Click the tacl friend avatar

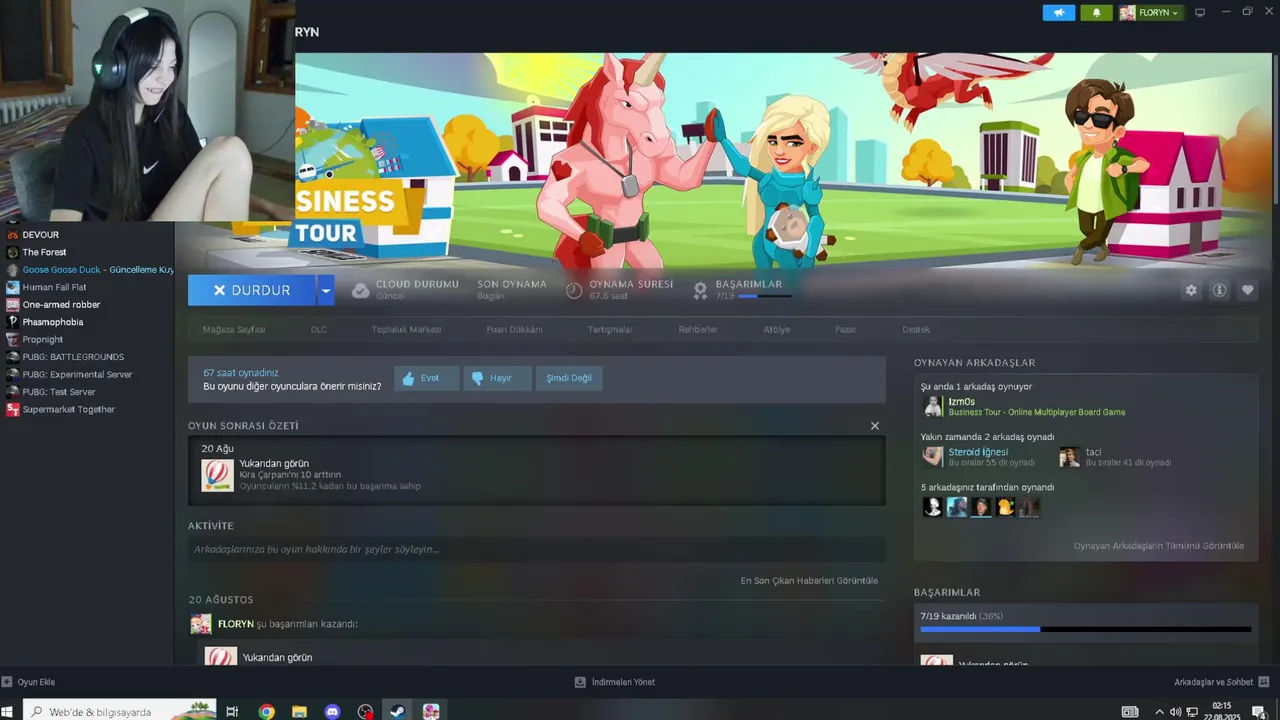tap(1069, 457)
